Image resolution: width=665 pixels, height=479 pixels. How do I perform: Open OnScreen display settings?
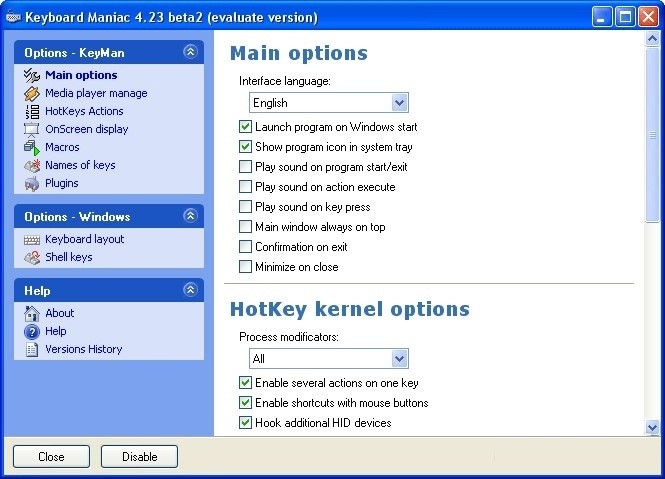coord(87,129)
